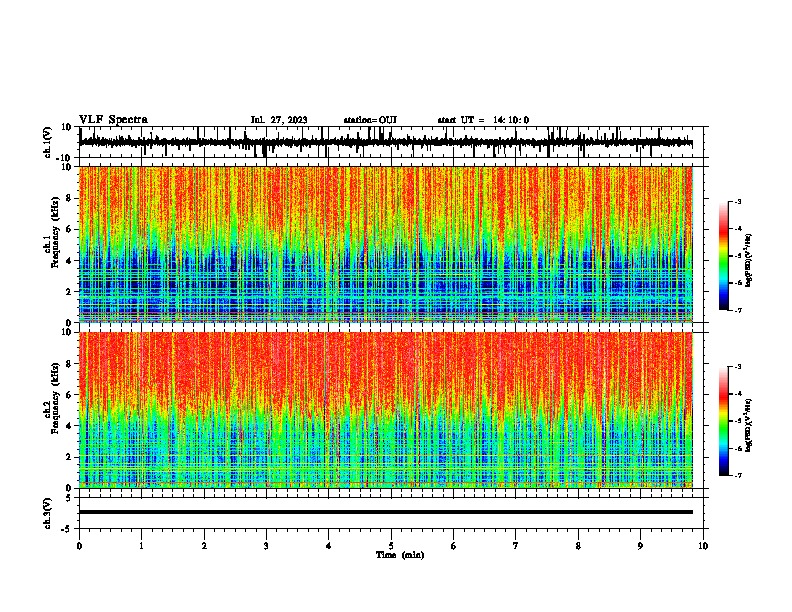Click the ch.1 "Frequency (kHz)" axis label

(55, 233)
